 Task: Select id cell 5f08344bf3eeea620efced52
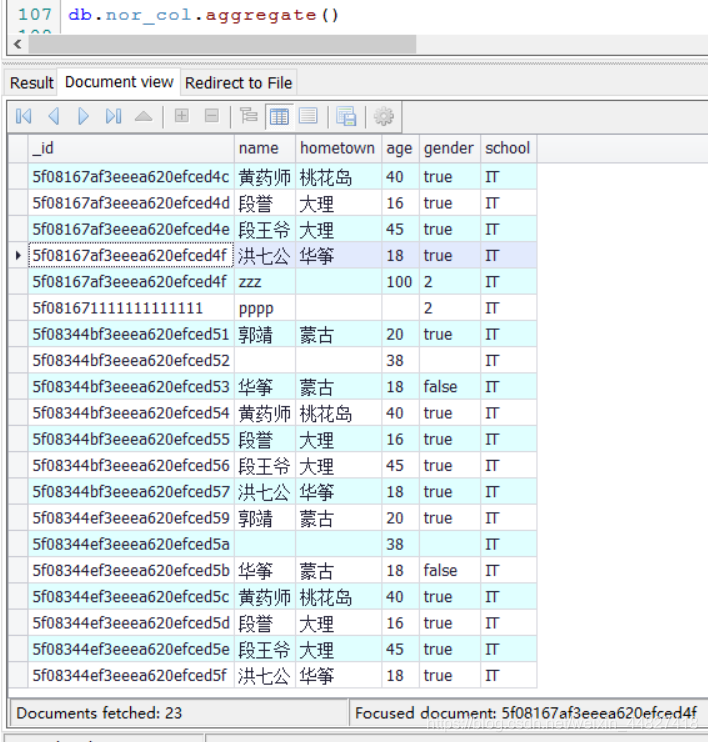tap(131, 361)
